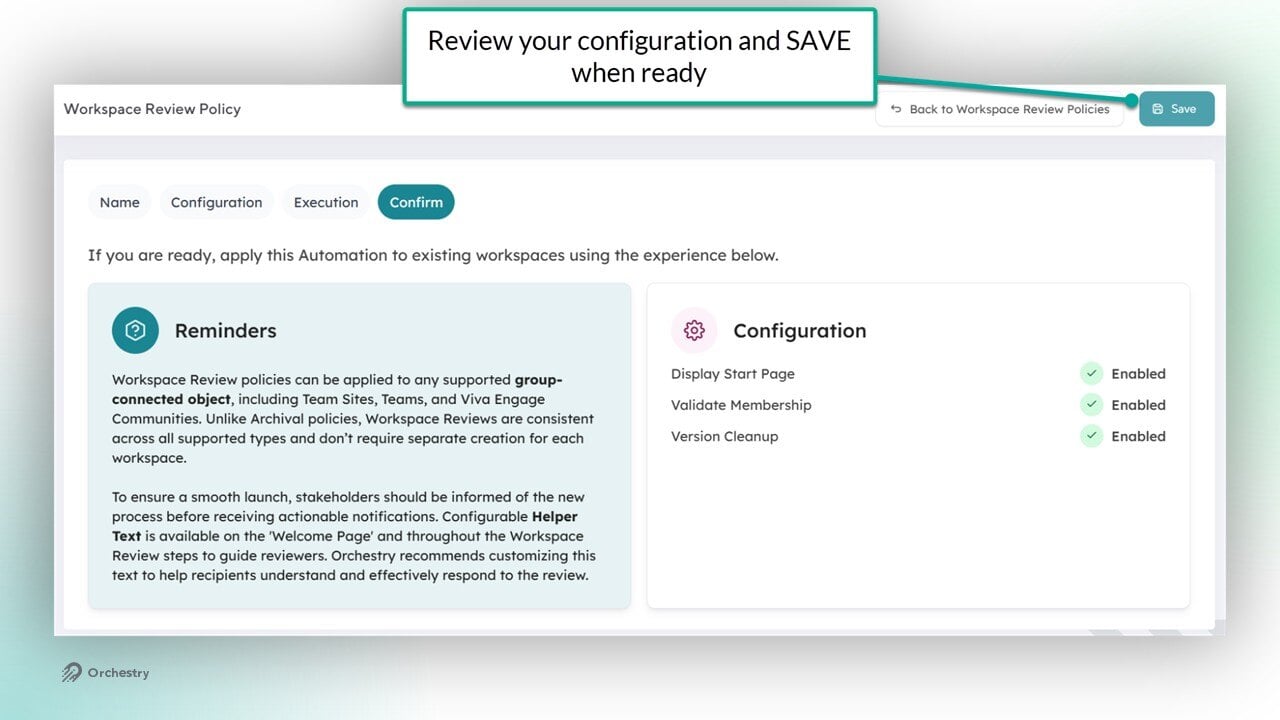Image resolution: width=1280 pixels, height=720 pixels.
Task: Click the Confirm tab
Action: (x=416, y=202)
